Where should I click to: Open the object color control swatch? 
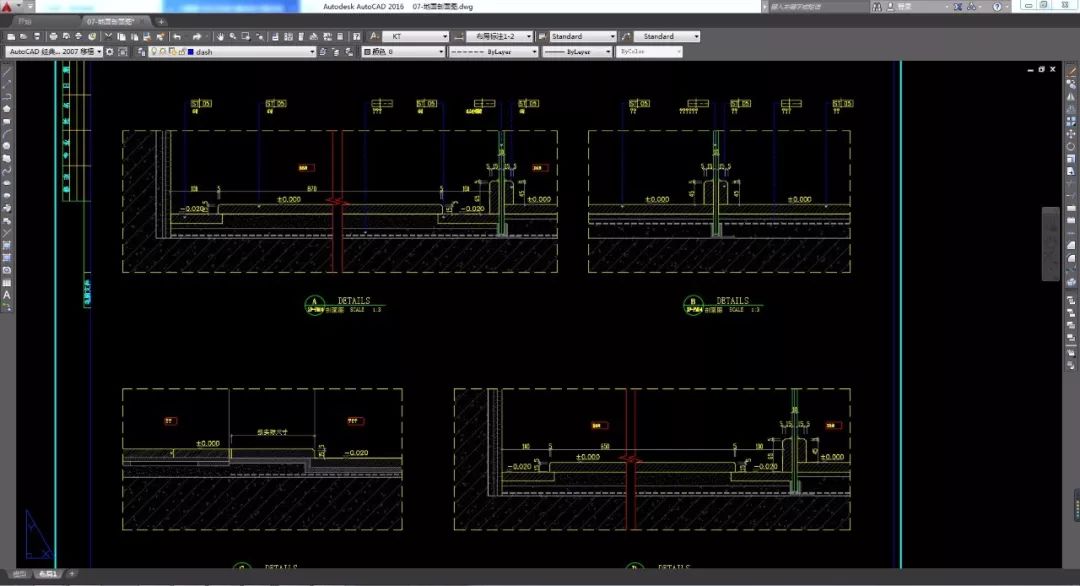(x=367, y=51)
